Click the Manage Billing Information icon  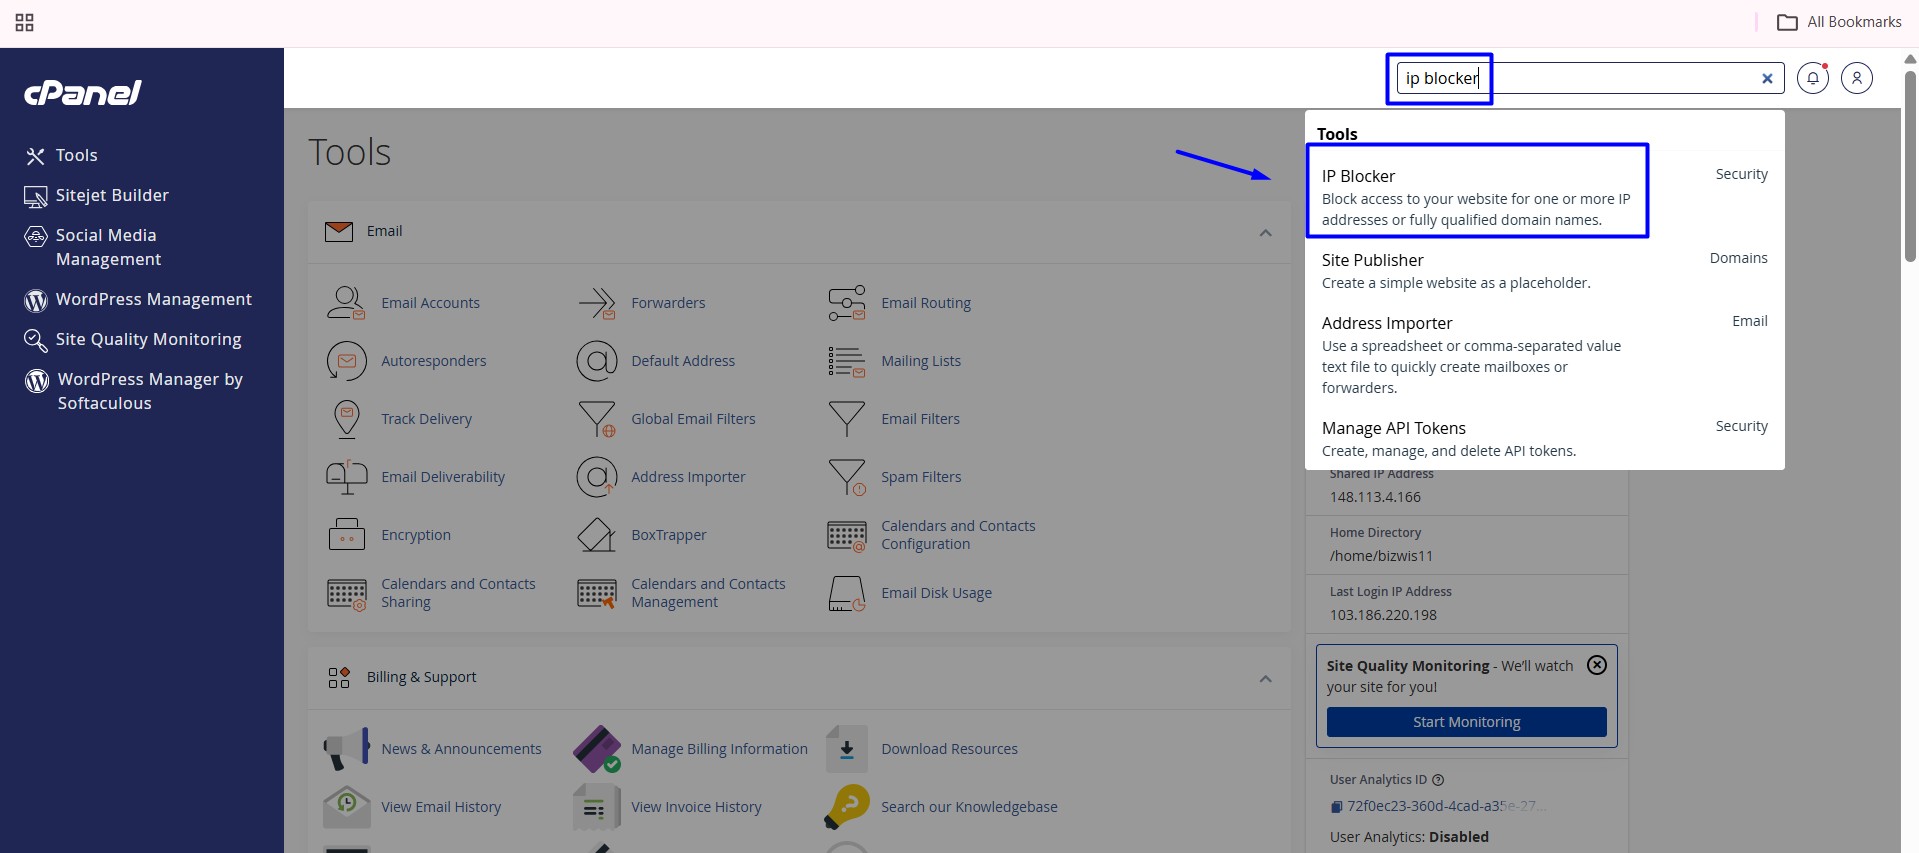coord(597,749)
